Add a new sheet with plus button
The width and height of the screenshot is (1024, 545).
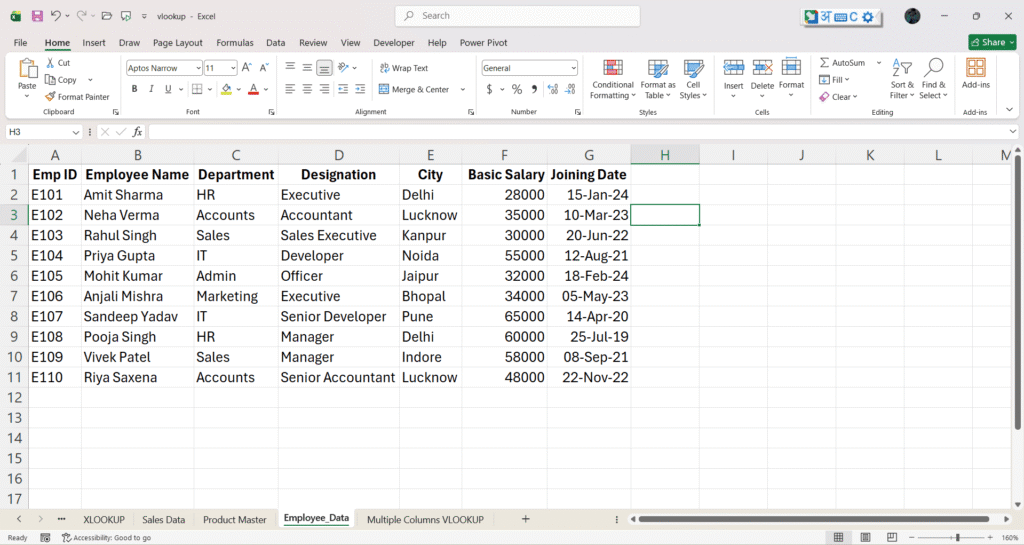[x=526, y=519]
